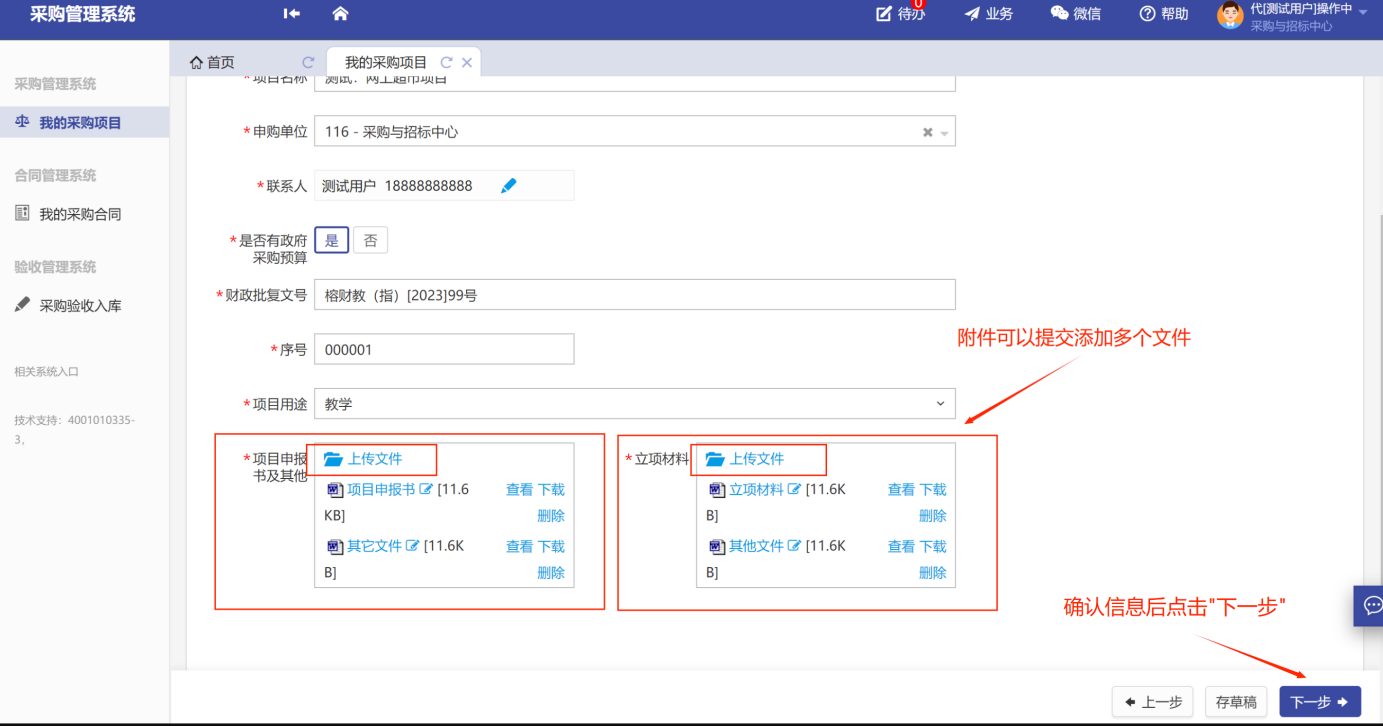Expand the 项目用途 dropdown
This screenshot has height=726, width=1383.
tap(939, 404)
